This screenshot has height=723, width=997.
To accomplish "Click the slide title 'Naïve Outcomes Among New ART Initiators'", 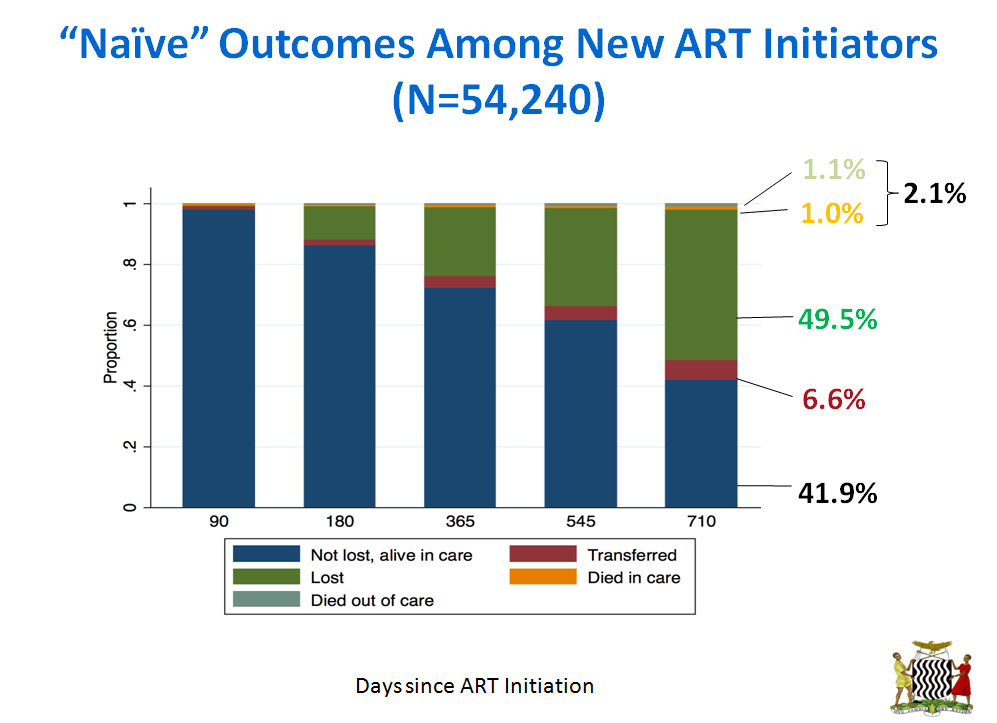I will pos(498,44).
